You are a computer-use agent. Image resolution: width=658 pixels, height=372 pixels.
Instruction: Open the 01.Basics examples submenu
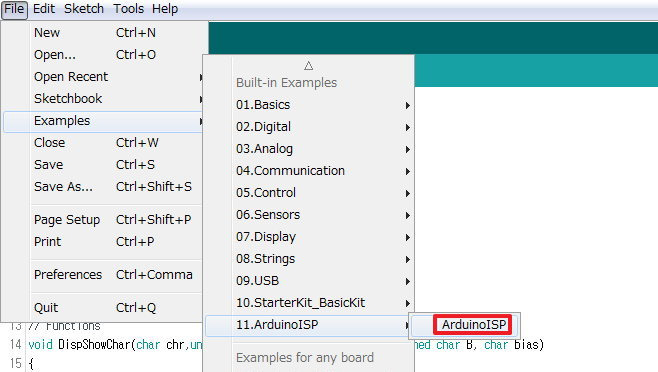pos(308,105)
